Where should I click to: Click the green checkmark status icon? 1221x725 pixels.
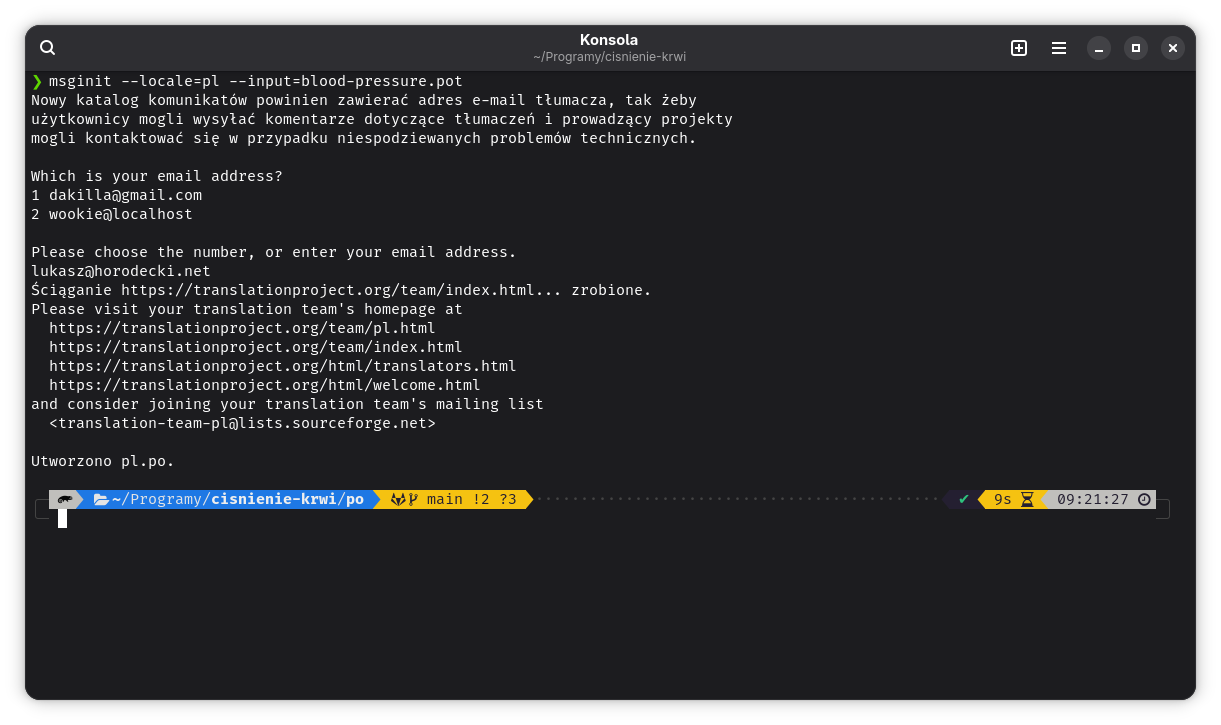(964, 499)
